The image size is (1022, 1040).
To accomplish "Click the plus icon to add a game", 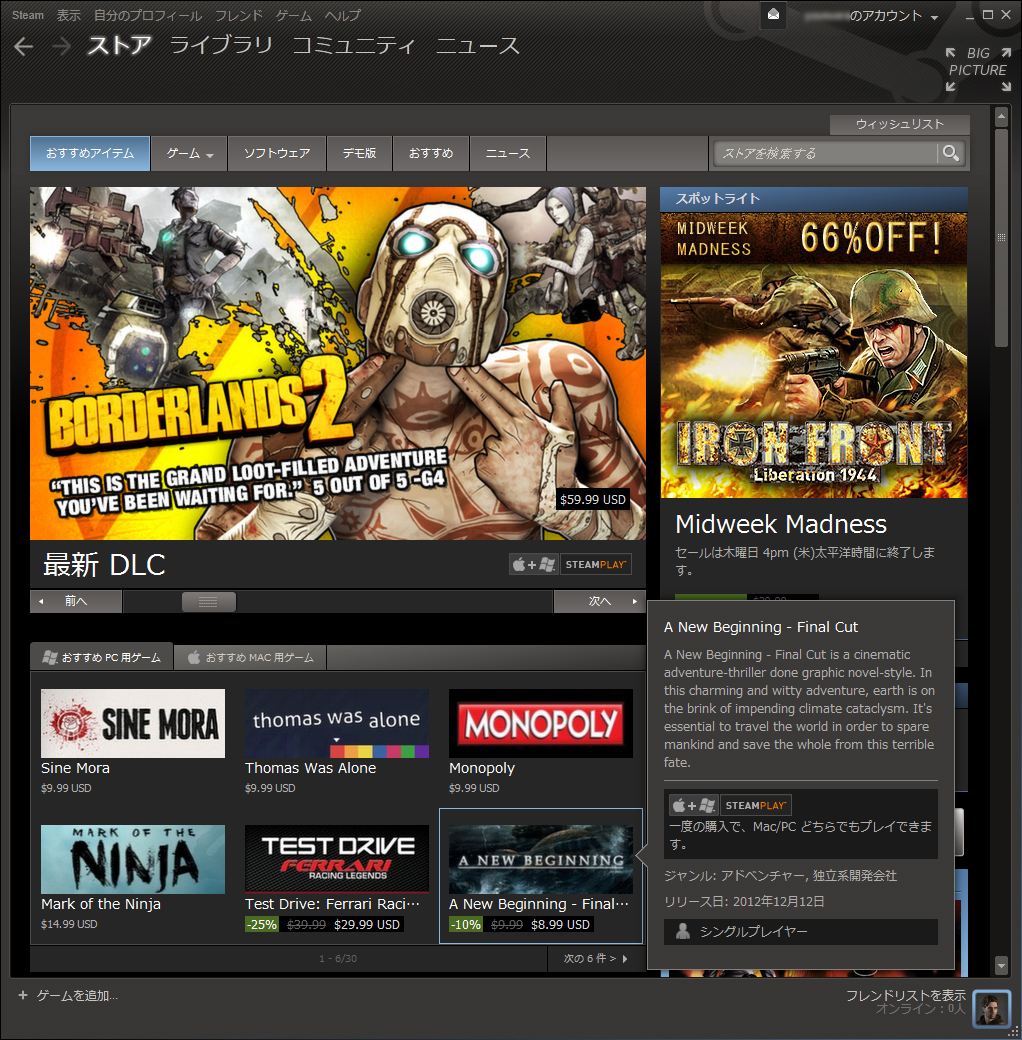I will 23,995.
